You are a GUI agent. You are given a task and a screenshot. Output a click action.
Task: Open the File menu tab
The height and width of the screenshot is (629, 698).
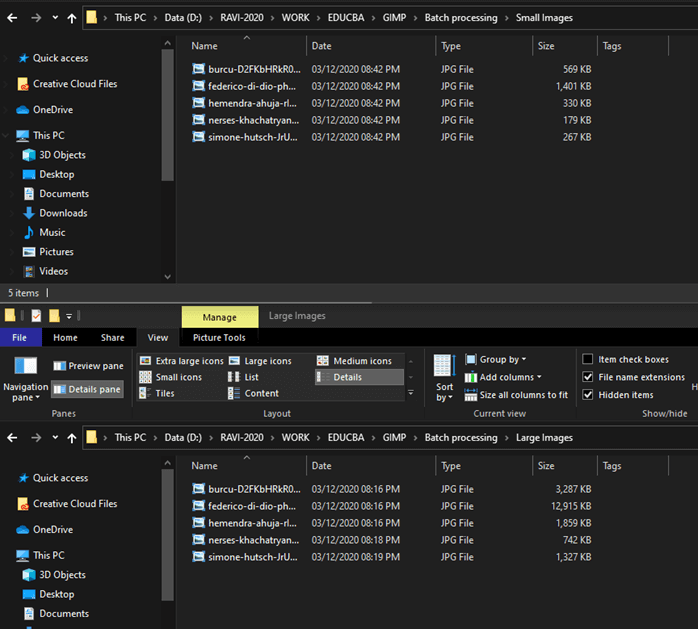click(20, 338)
